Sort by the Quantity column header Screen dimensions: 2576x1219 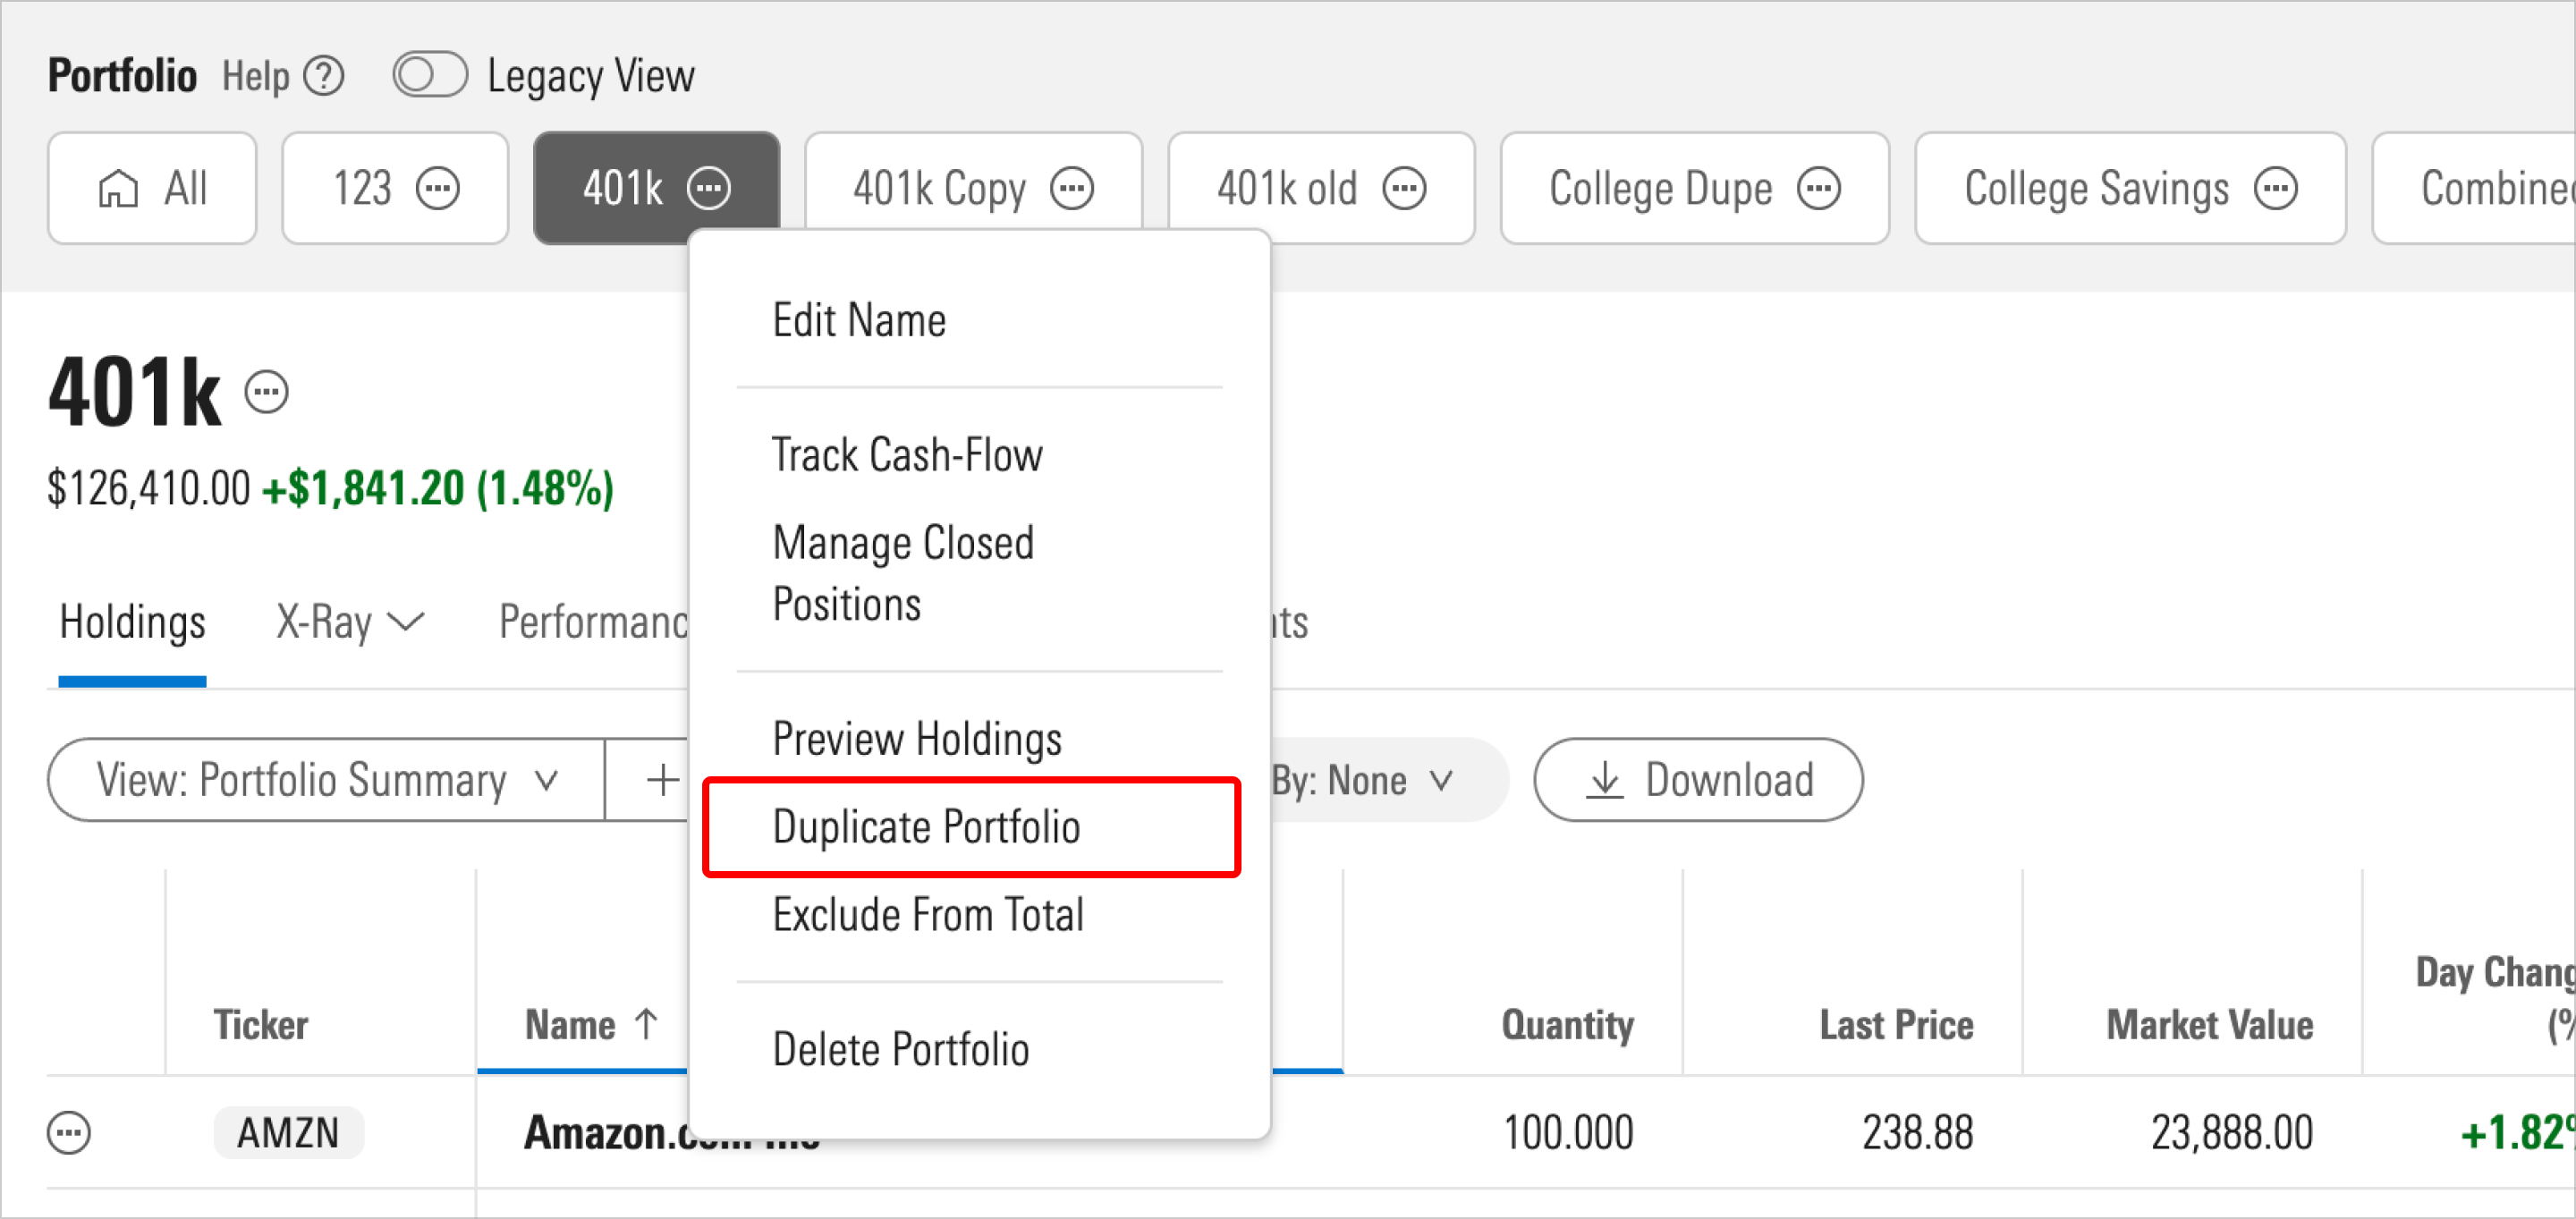click(x=1567, y=1025)
